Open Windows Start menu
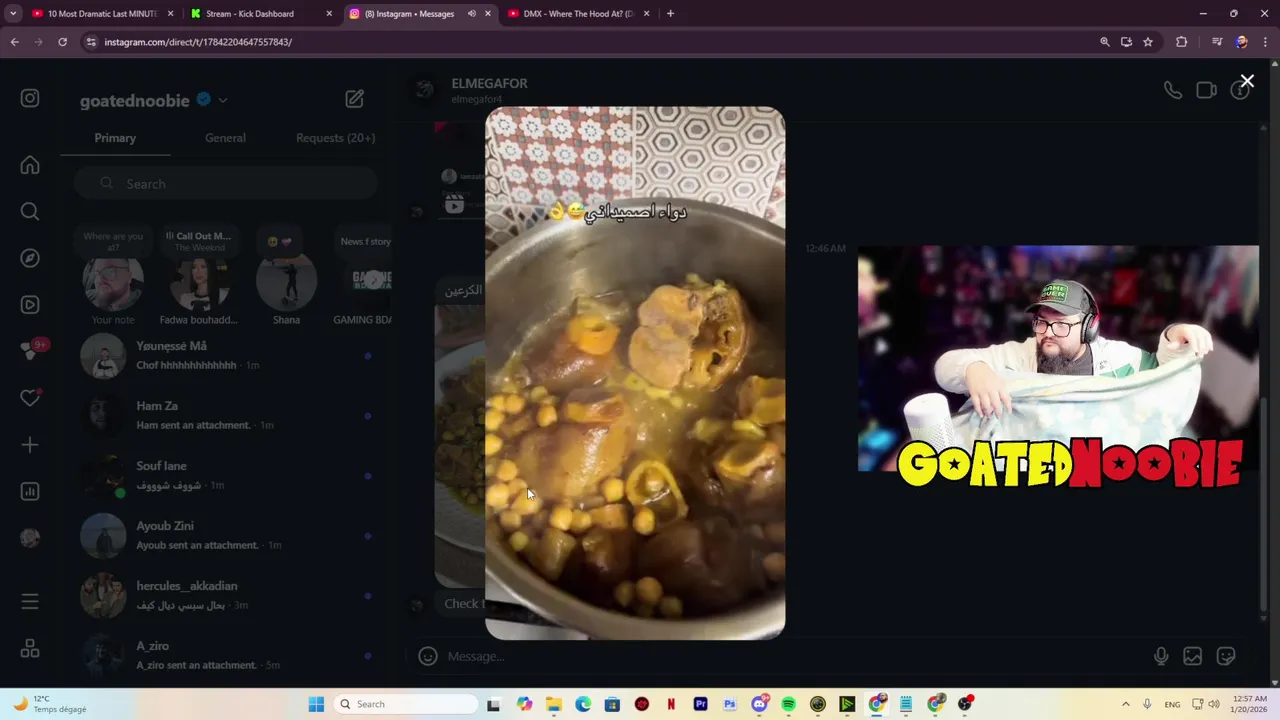This screenshot has height=720, width=1280. click(316, 704)
